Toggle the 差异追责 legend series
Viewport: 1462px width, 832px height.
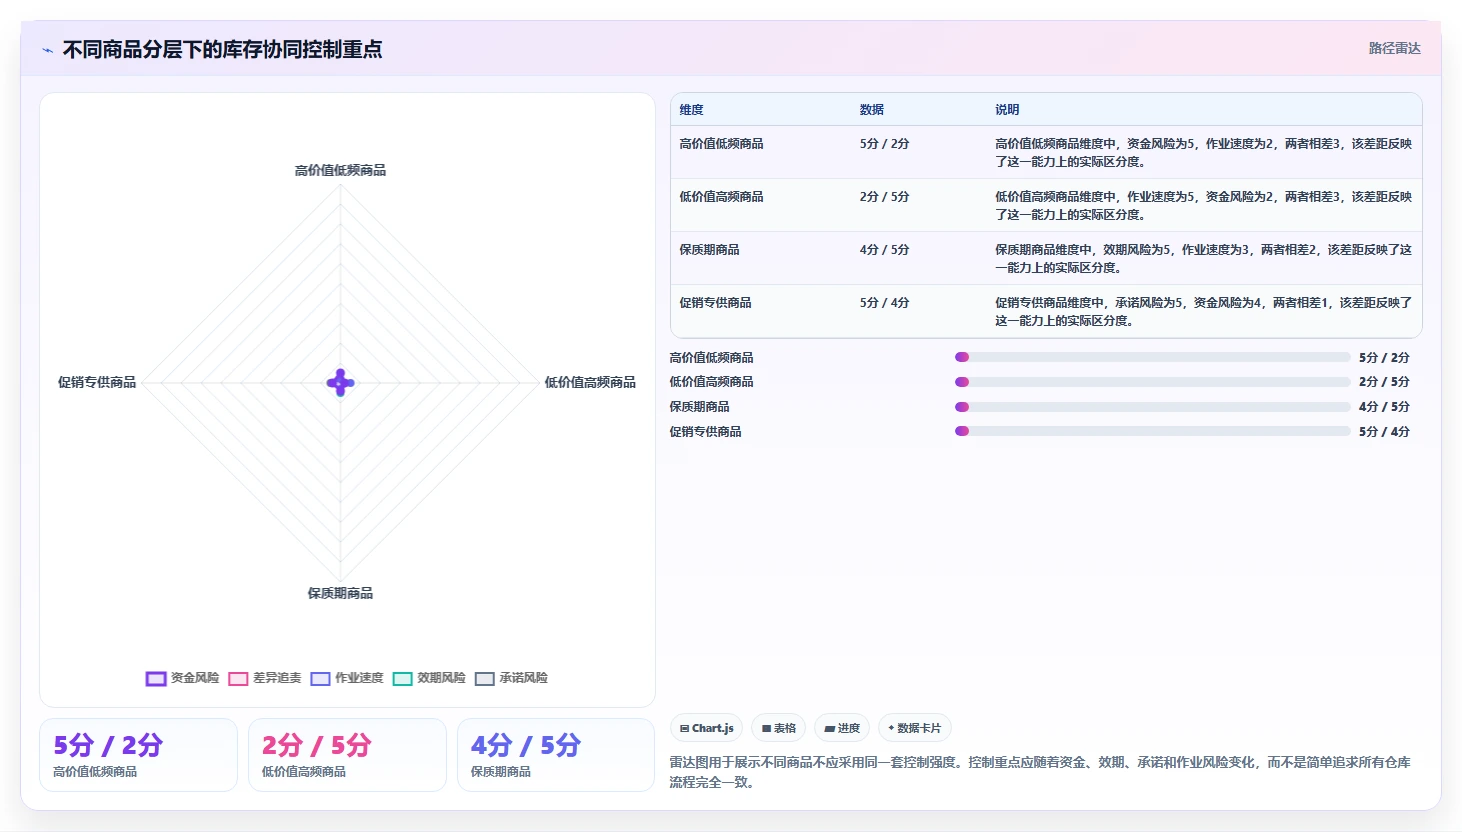coord(264,678)
